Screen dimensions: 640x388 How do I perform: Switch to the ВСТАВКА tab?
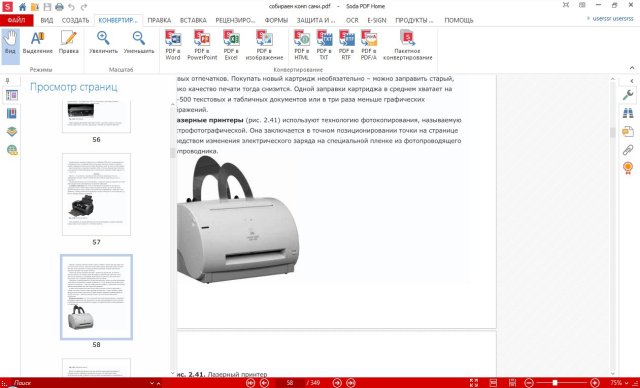(x=193, y=20)
